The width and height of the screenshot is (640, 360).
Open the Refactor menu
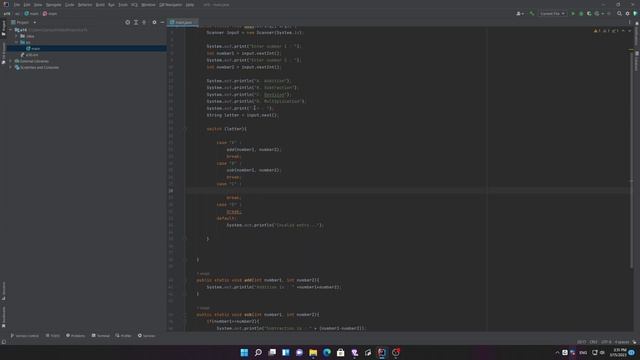[x=85, y=5]
